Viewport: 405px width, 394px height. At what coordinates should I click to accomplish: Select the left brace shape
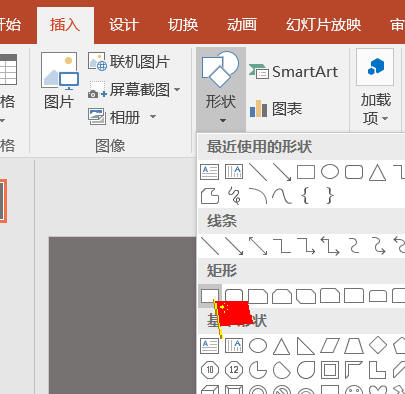pyautogui.click(x=305, y=195)
